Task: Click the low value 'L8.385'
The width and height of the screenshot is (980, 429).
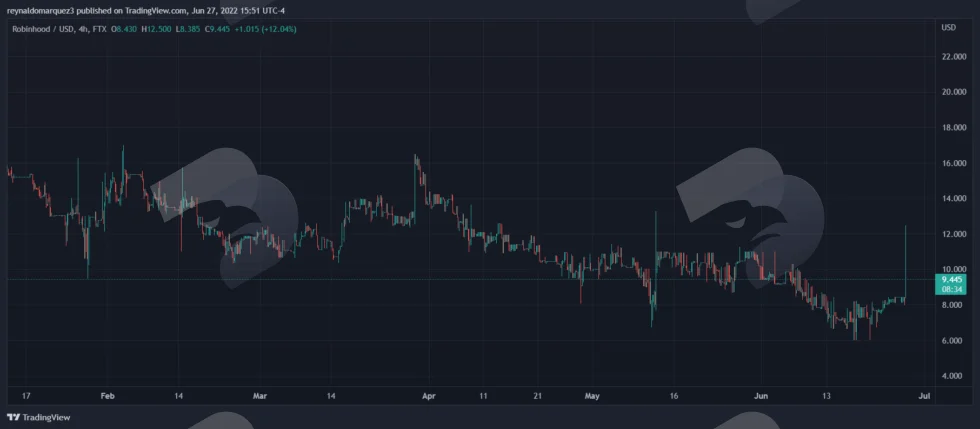Action: (188, 29)
